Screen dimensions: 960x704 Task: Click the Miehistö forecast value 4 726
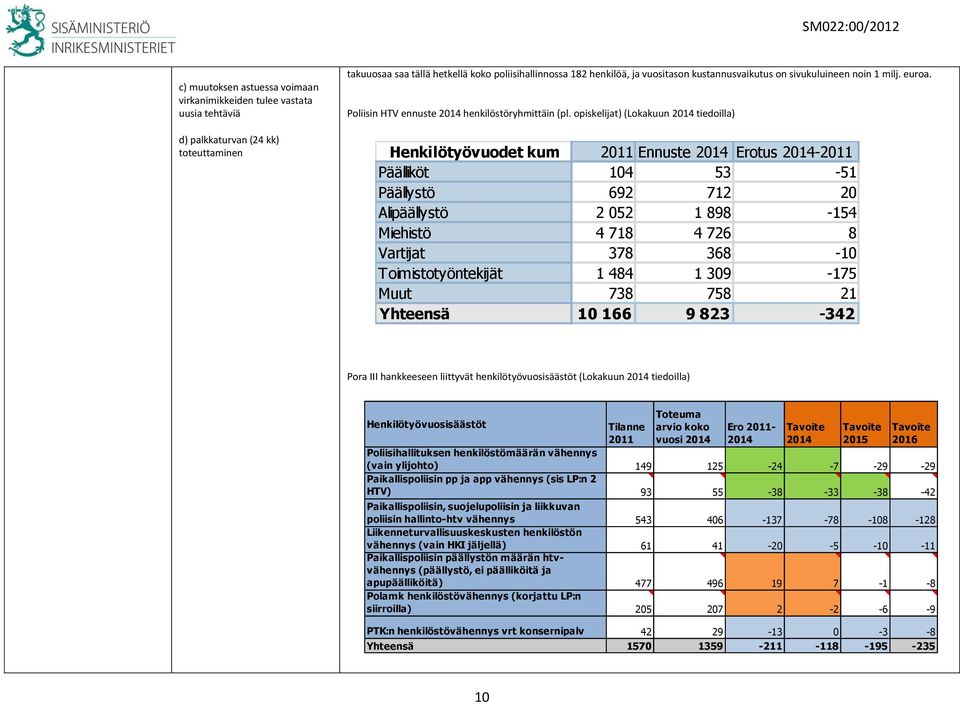(x=712, y=233)
